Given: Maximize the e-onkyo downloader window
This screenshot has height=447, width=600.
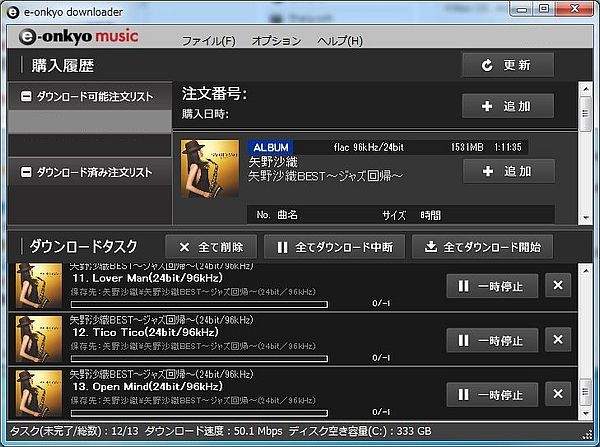Looking at the screenshot, I should pos(543,9).
